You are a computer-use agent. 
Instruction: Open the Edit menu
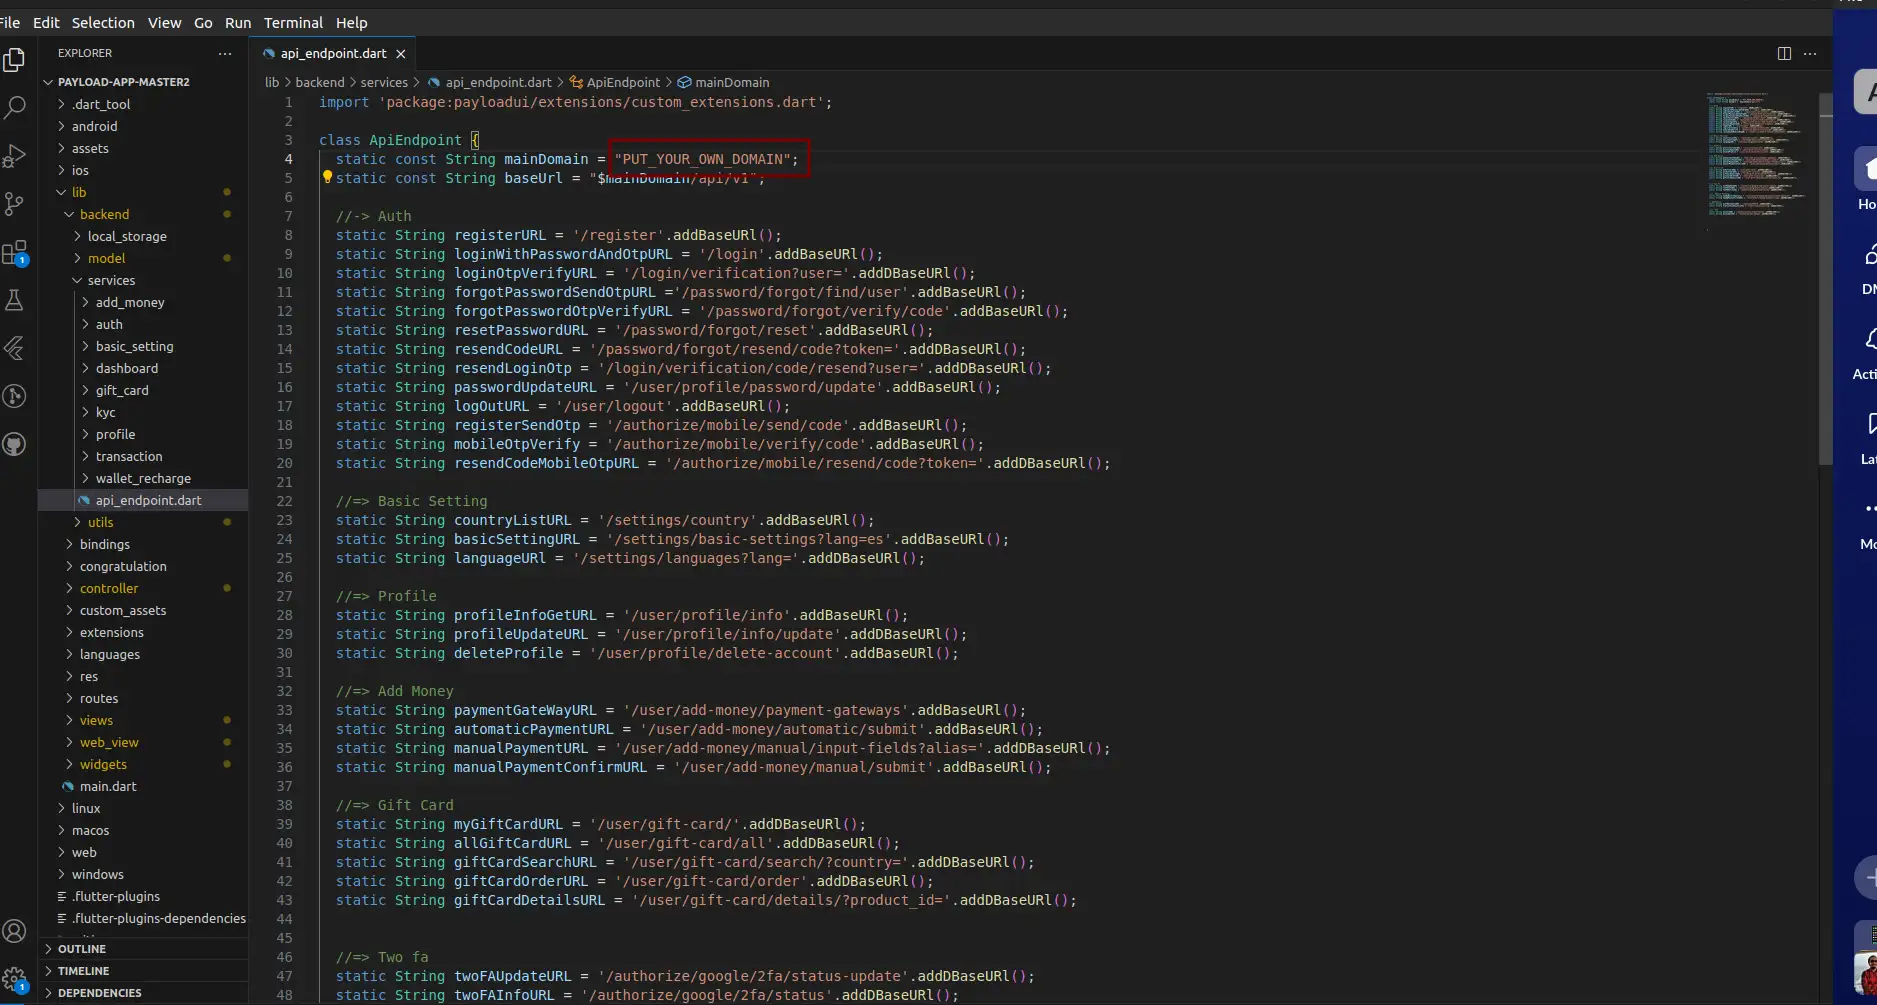click(x=46, y=22)
